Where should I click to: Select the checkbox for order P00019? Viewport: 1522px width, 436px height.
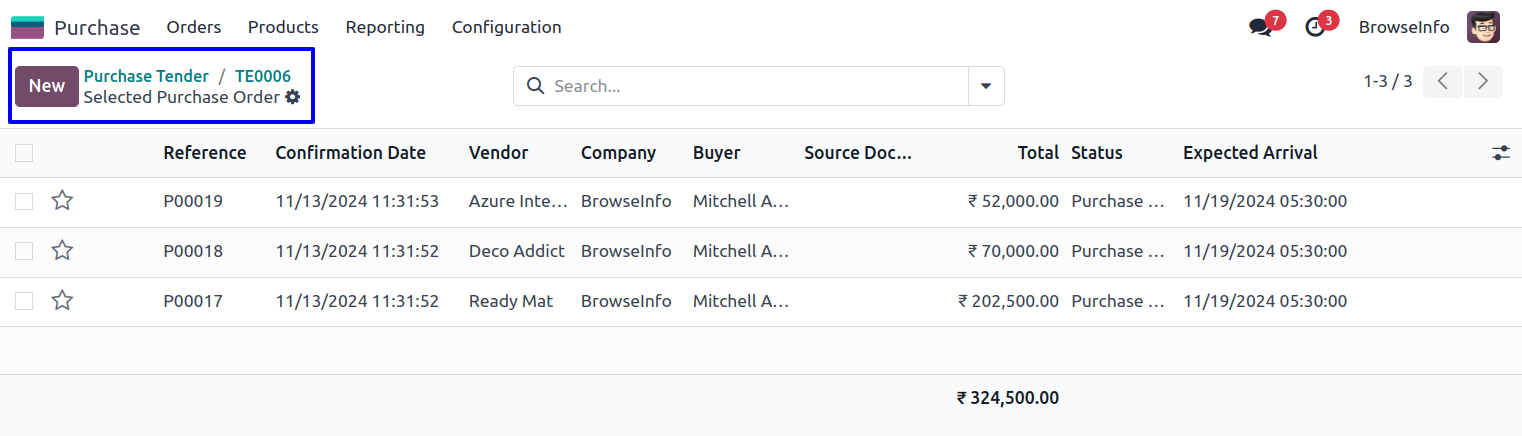pos(24,201)
